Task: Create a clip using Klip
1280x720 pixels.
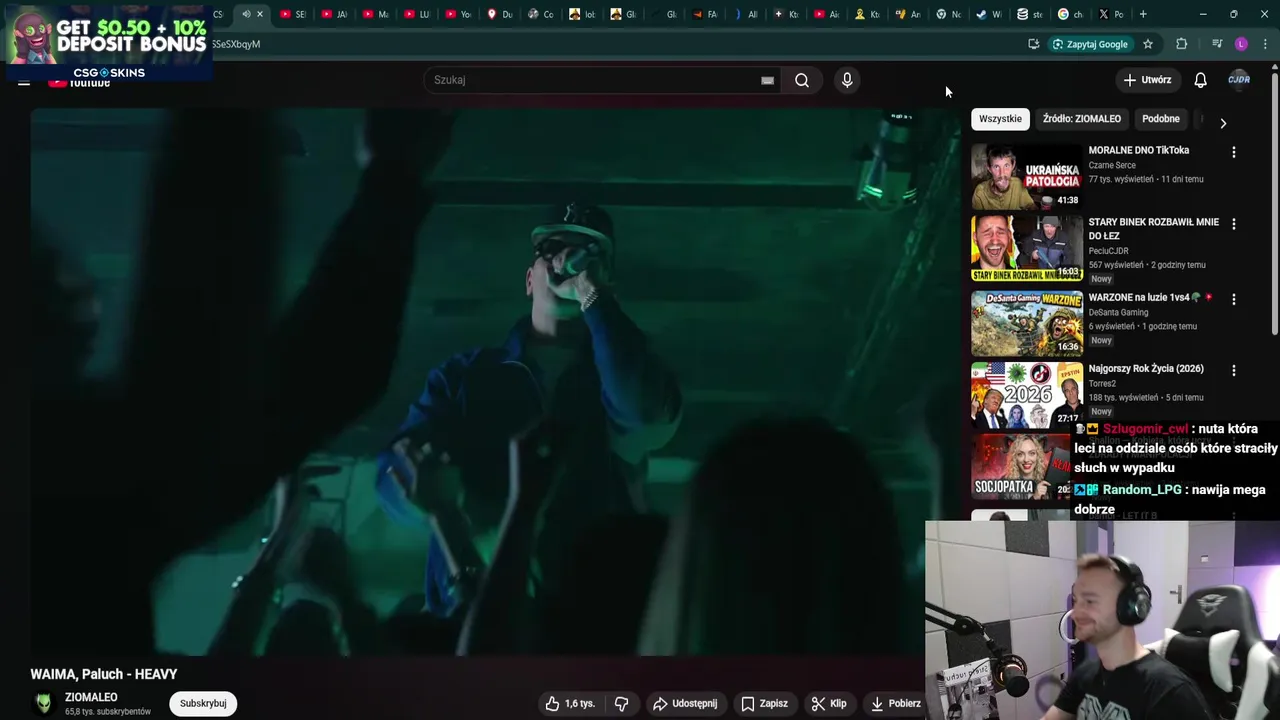Action: [x=829, y=703]
